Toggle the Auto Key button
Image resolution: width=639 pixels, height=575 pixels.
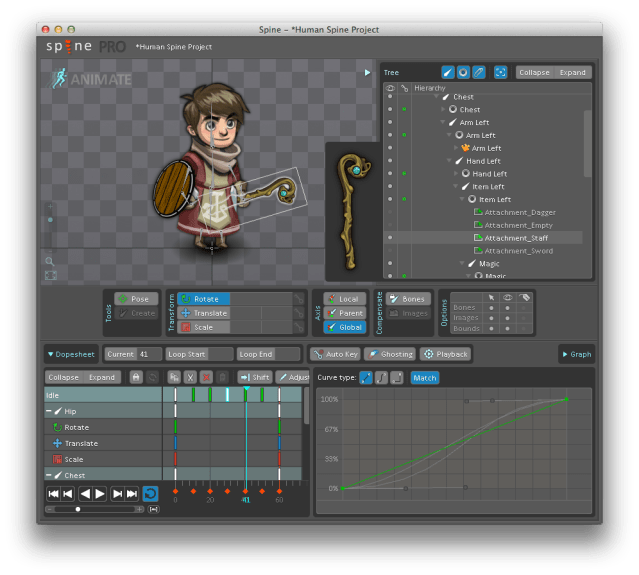point(335,354)
